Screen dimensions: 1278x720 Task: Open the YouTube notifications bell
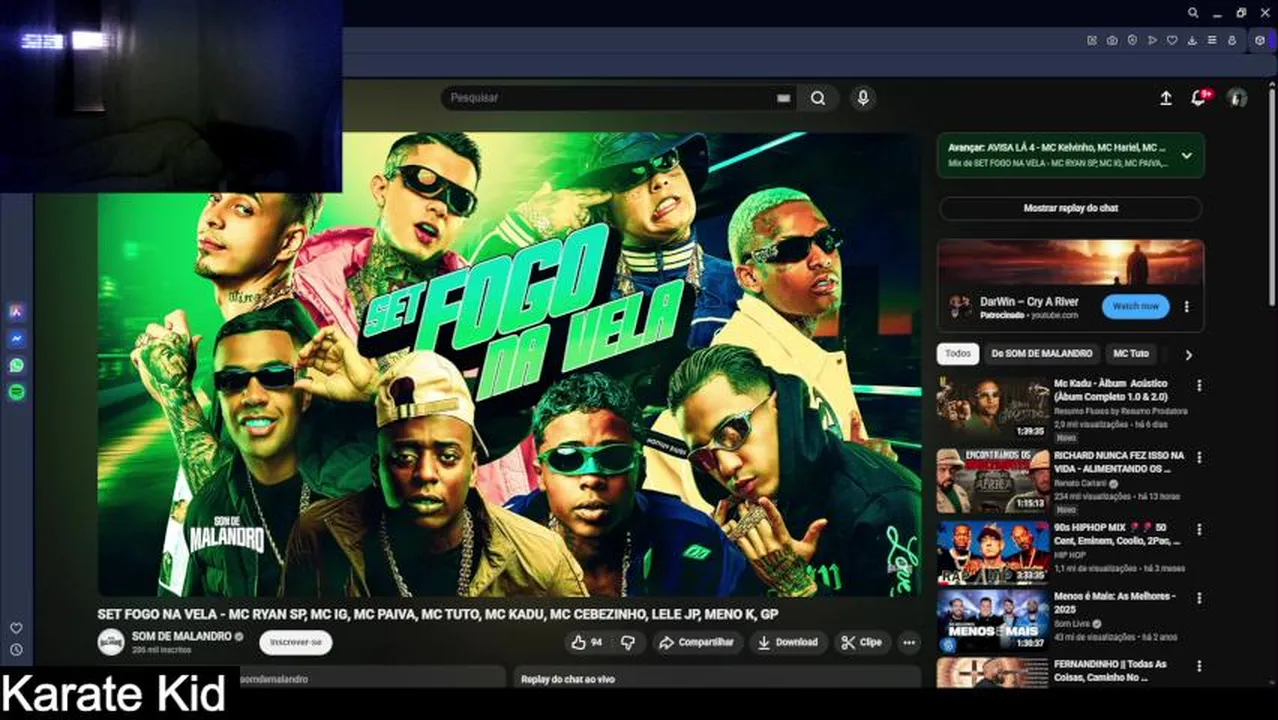(x=1198, y=98)
